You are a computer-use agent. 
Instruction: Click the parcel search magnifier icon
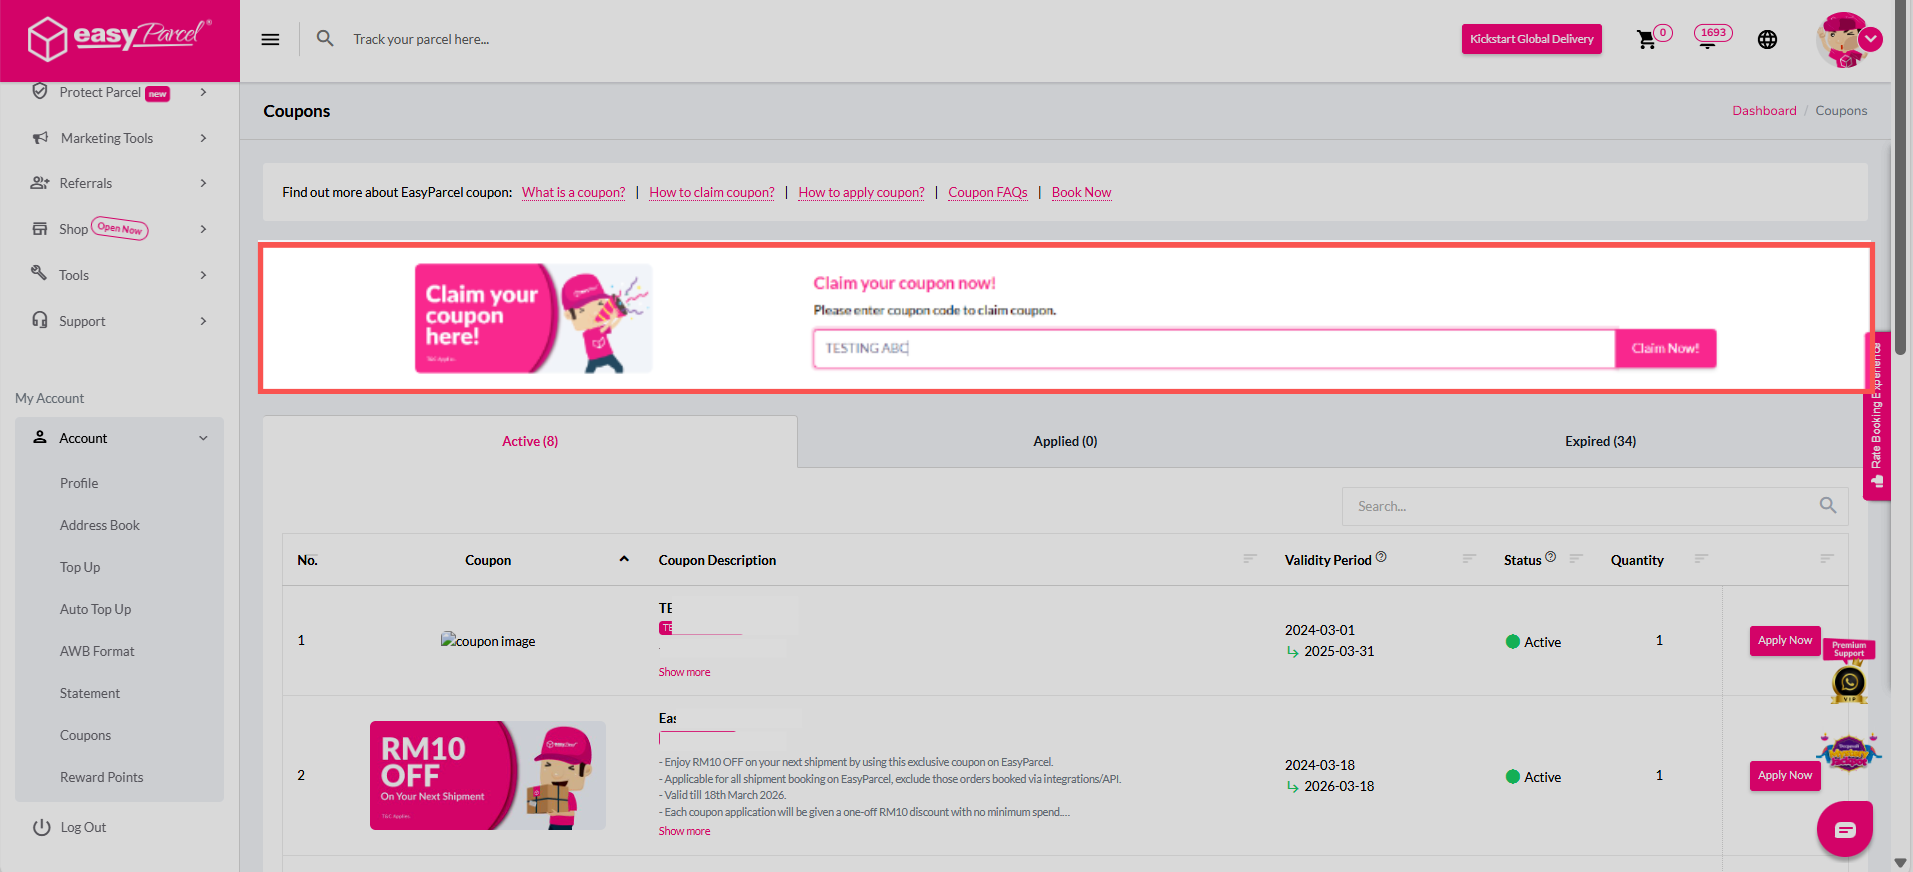click(325, 38)
